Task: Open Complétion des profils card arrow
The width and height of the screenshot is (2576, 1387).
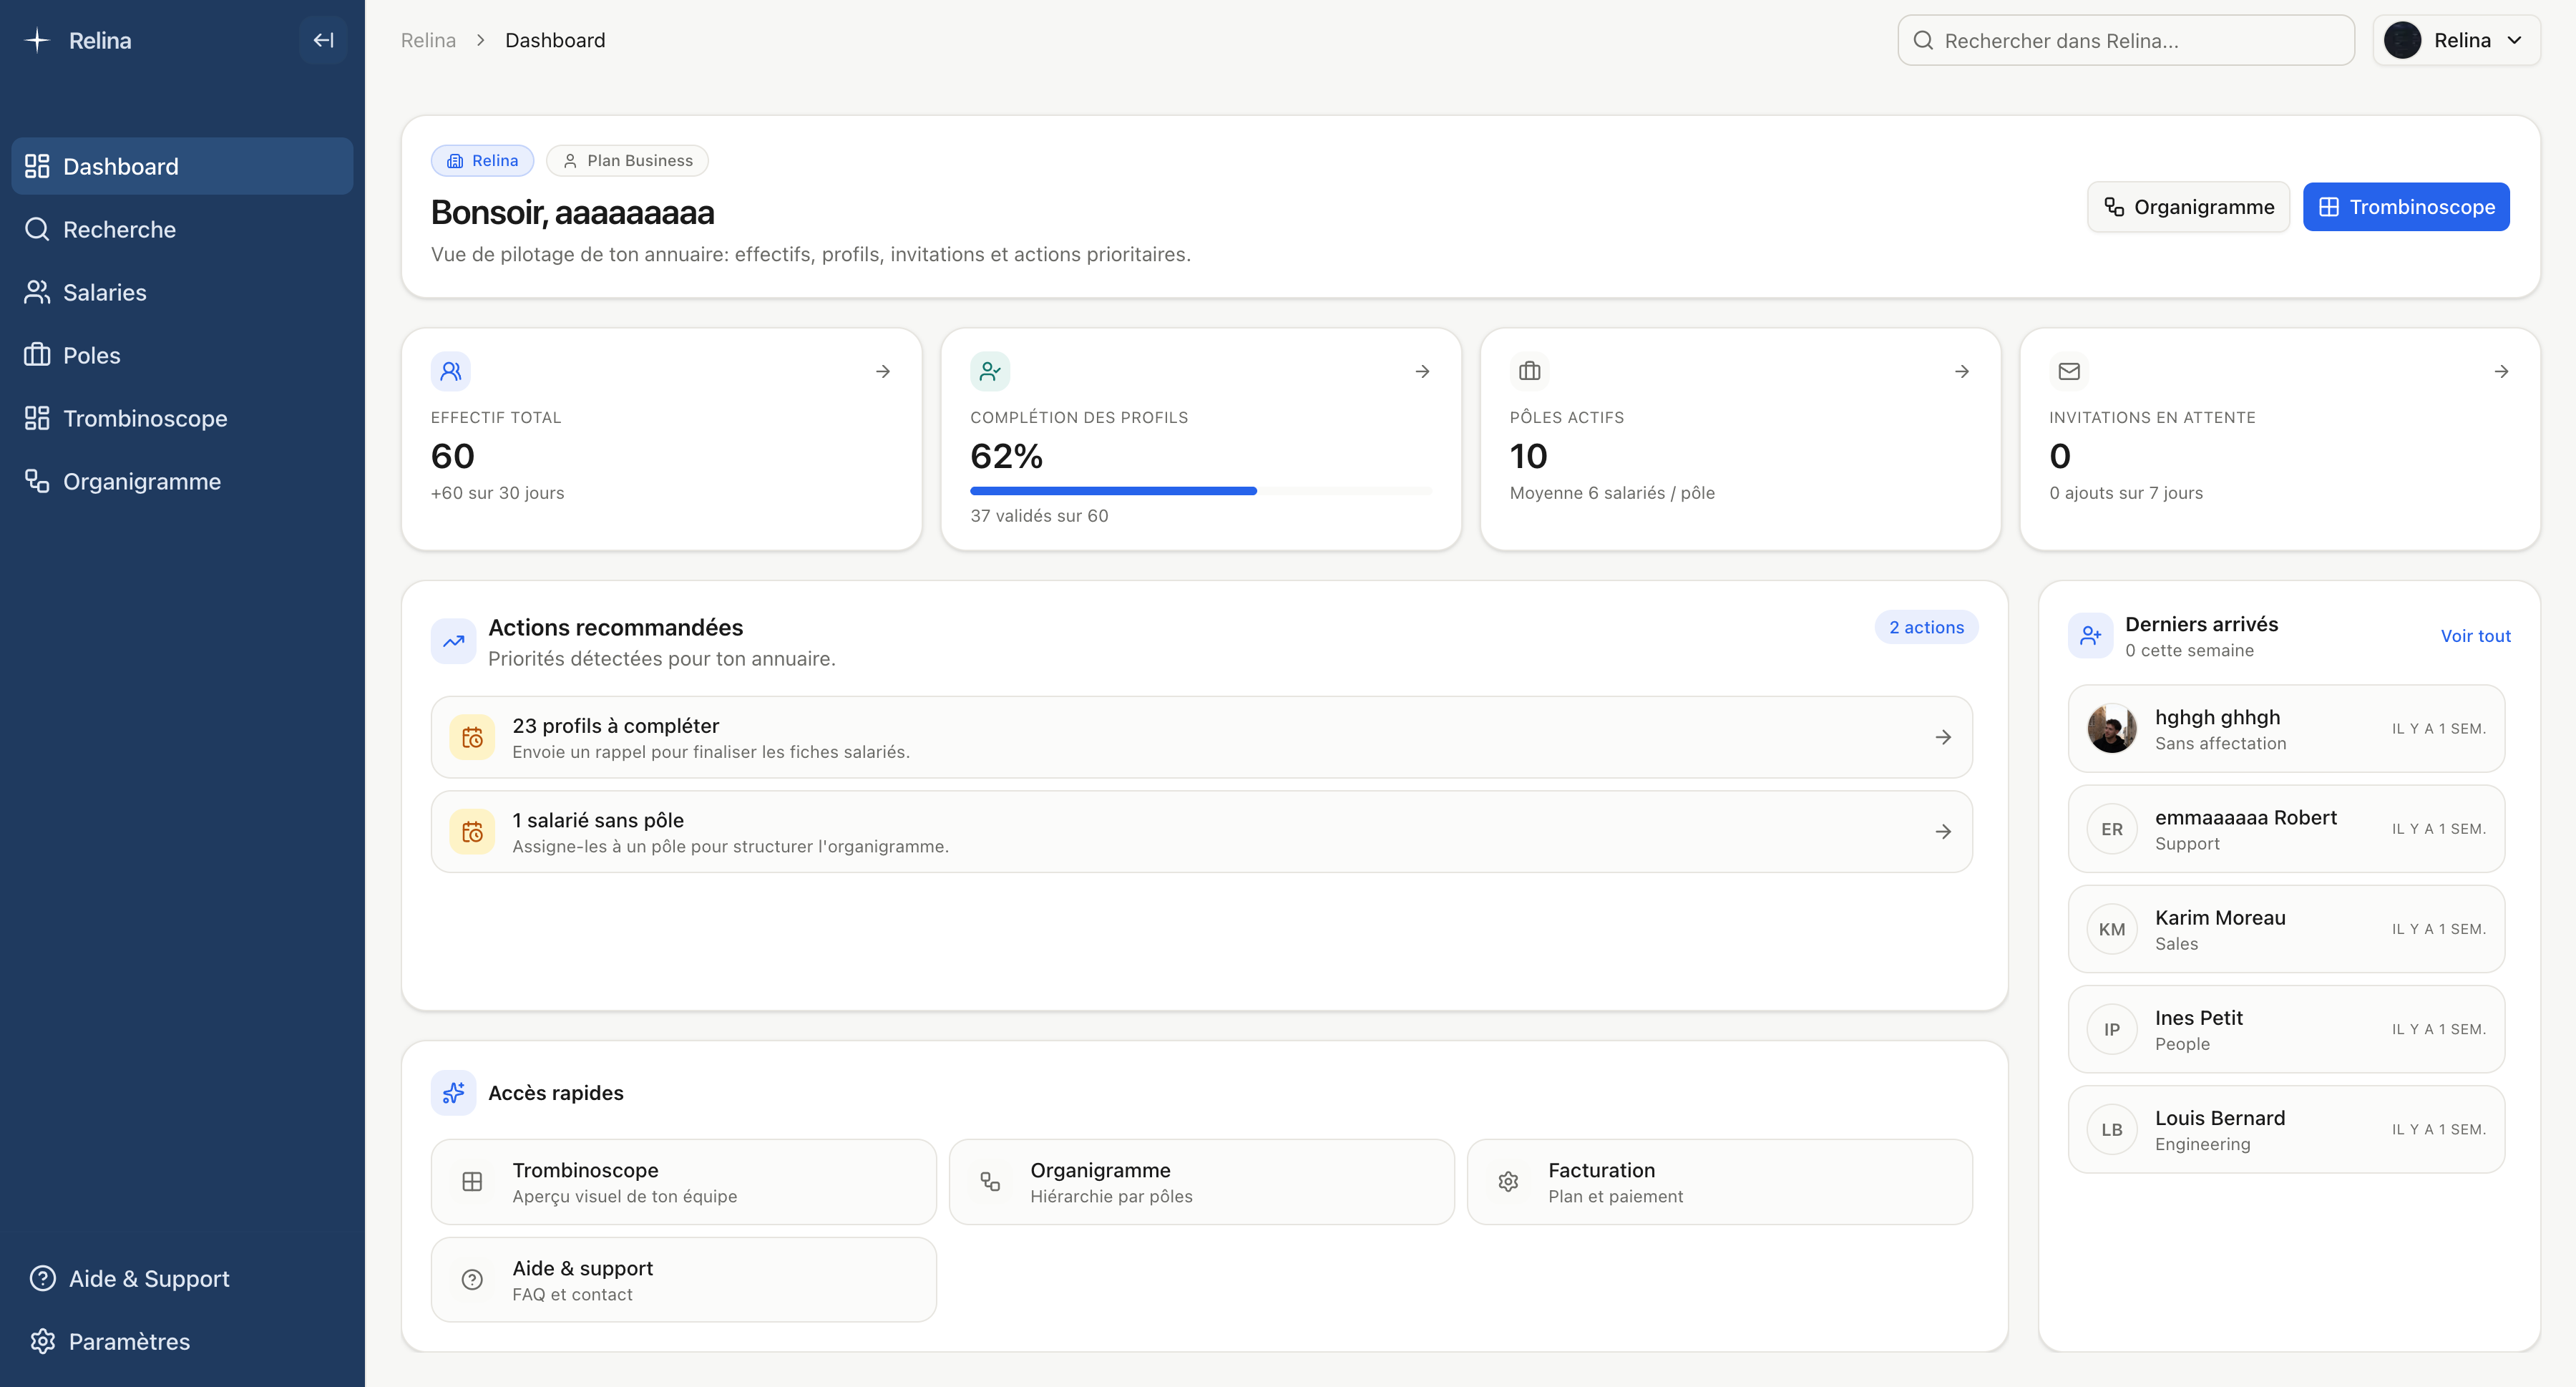Action: [x=1422, y=371]
